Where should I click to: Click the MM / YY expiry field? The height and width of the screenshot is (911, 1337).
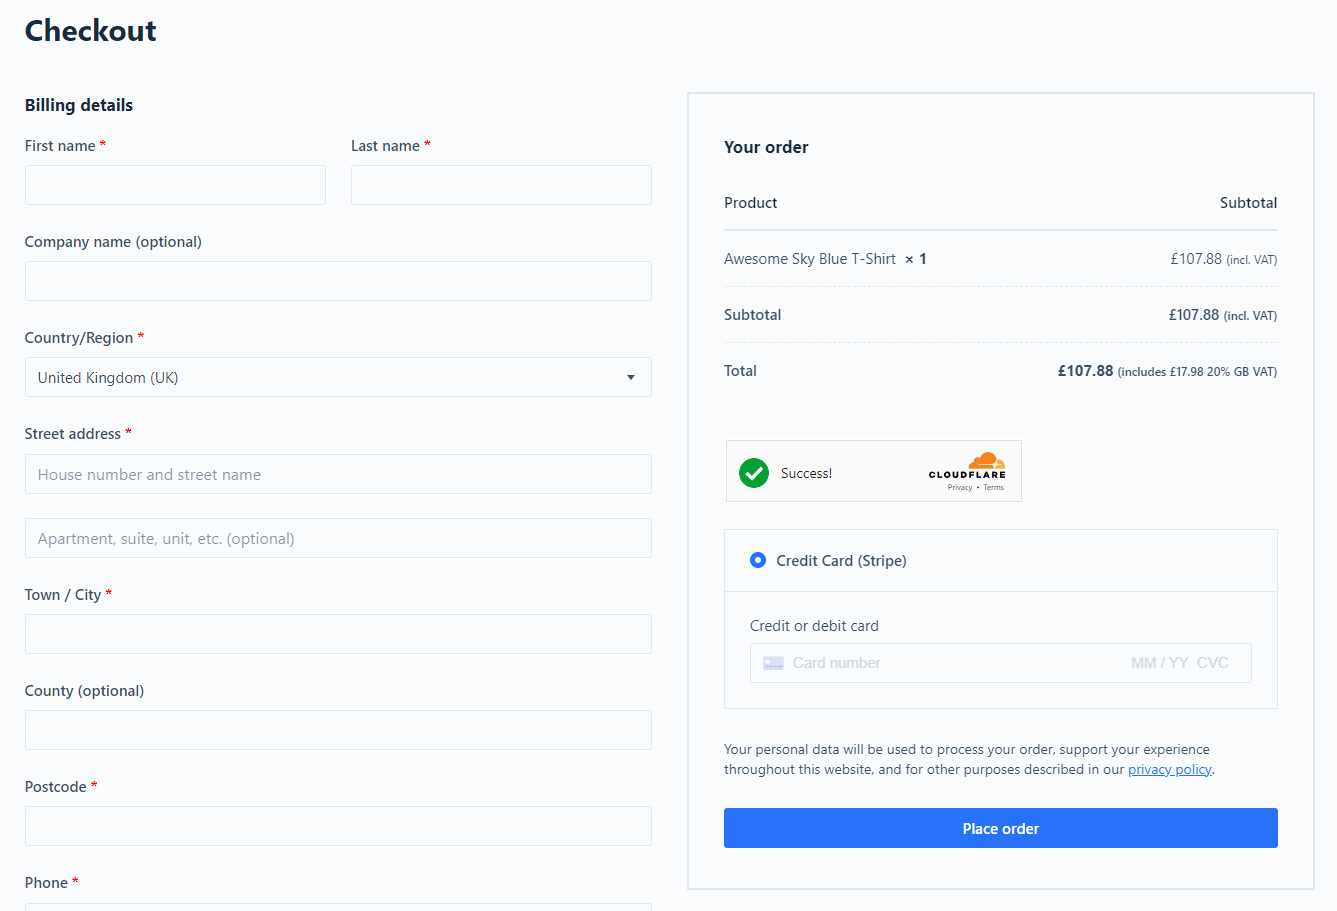[1159, 663]
